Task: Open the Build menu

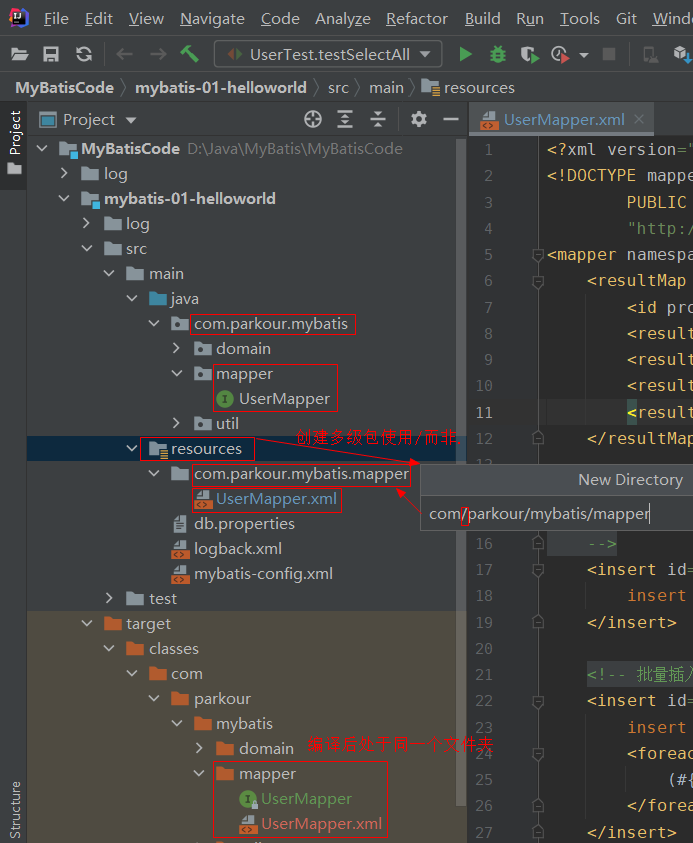Action: pos(482,19)
